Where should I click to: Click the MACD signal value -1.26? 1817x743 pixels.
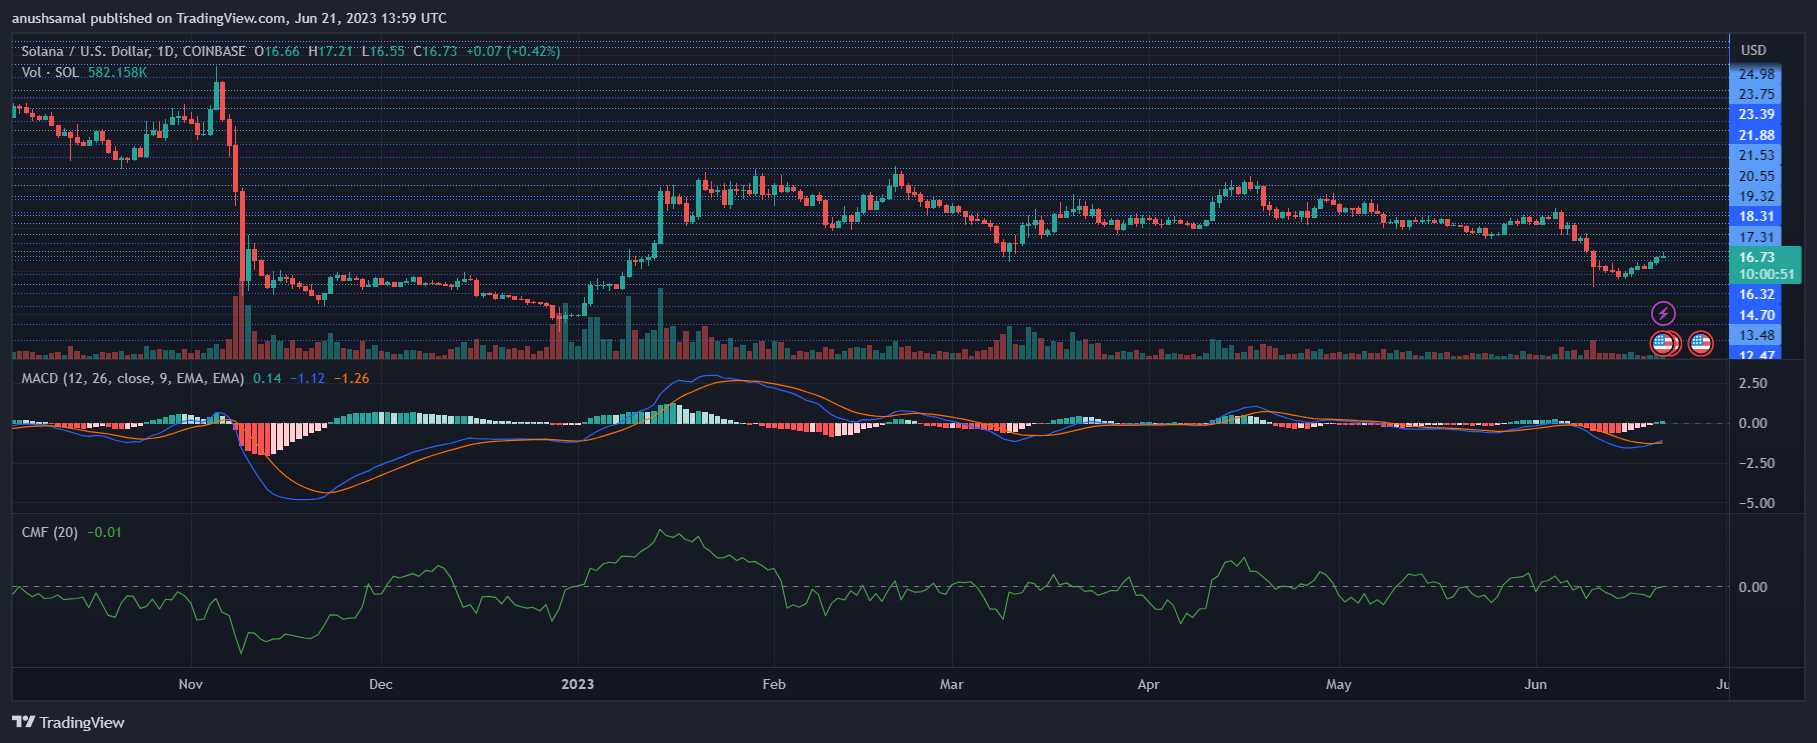[351, 378]
